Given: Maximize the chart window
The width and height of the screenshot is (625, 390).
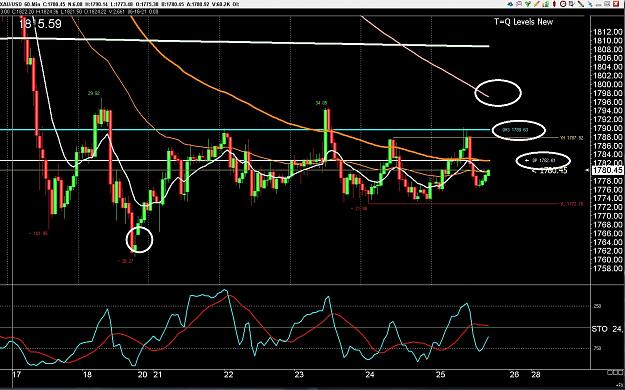Looking at the screenshot, I should point(607,4).
